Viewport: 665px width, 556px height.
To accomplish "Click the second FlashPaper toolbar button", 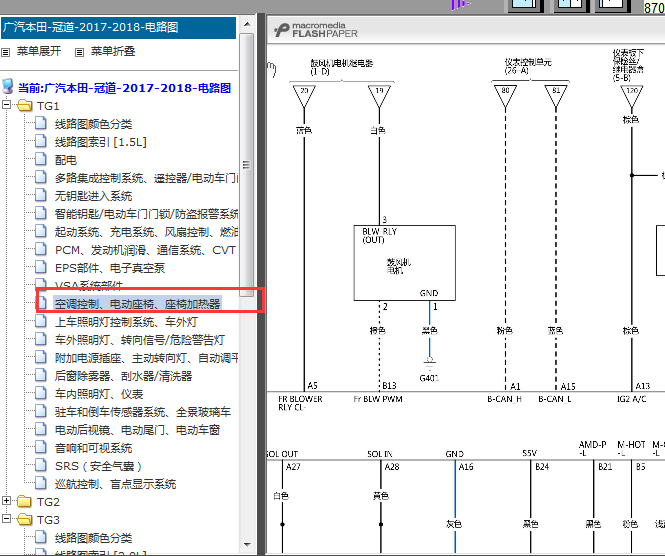I will 570,4.
